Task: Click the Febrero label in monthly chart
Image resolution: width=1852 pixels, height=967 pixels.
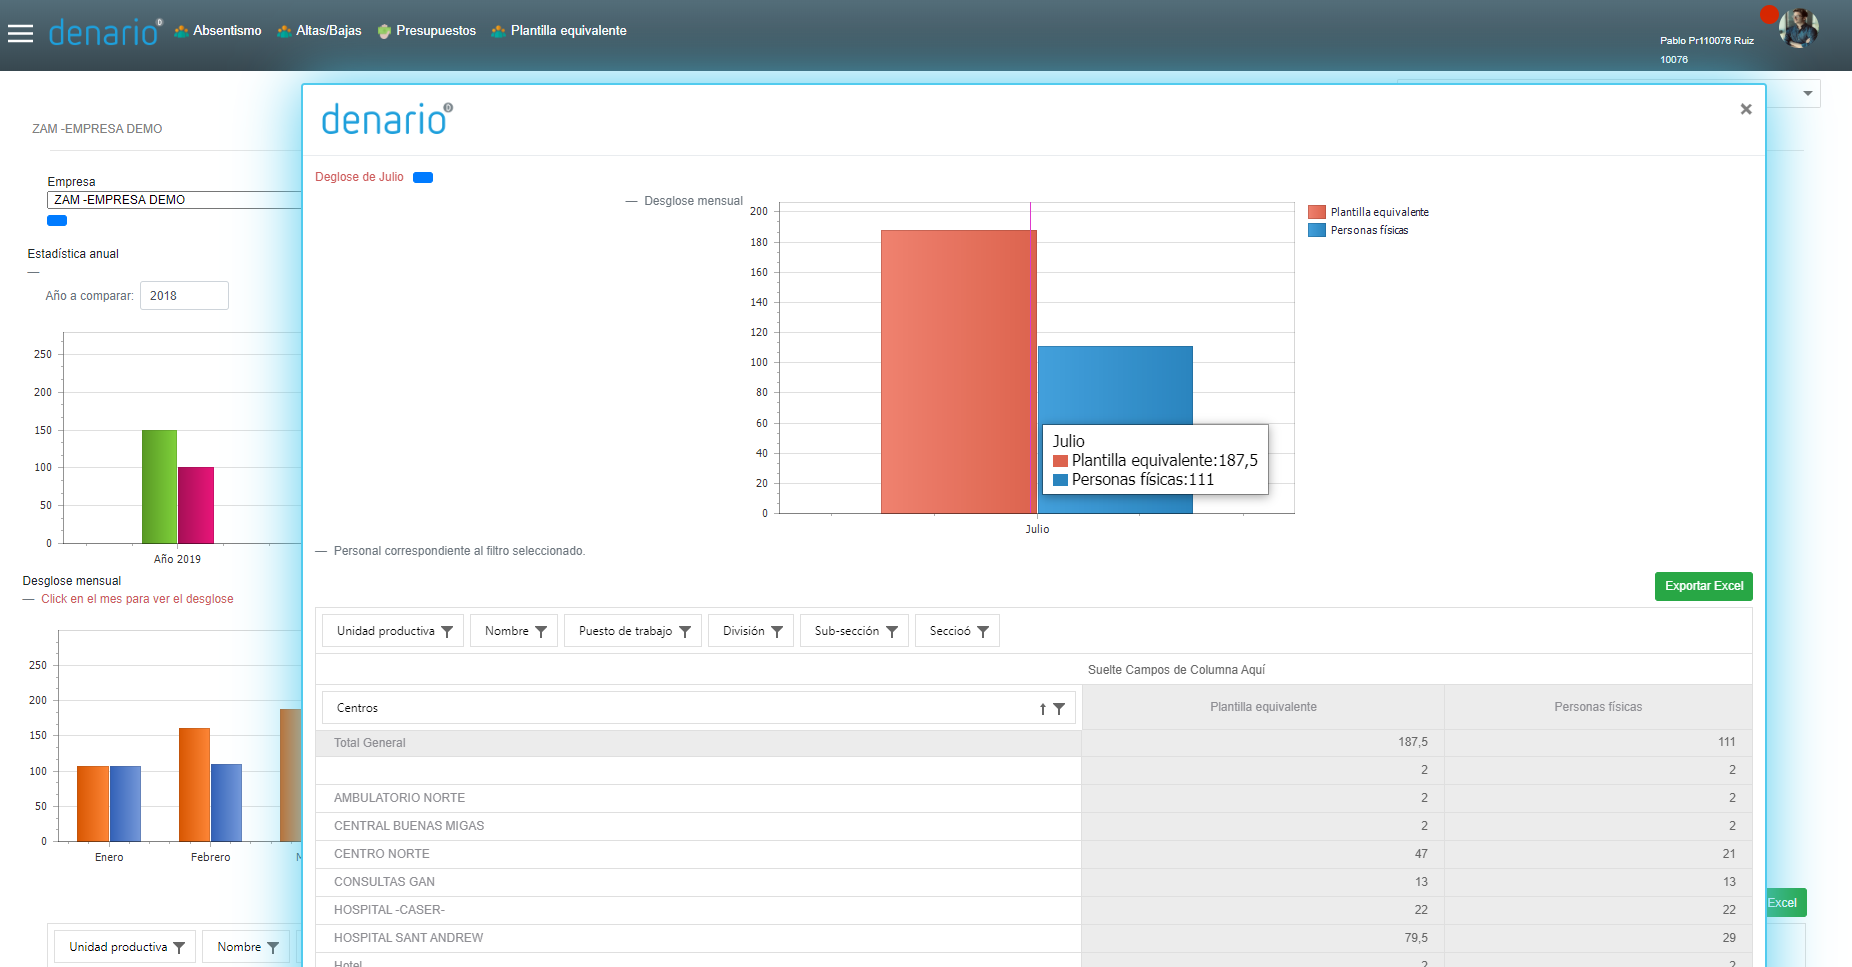Action: pyautogui.click(x=211, y=858)
